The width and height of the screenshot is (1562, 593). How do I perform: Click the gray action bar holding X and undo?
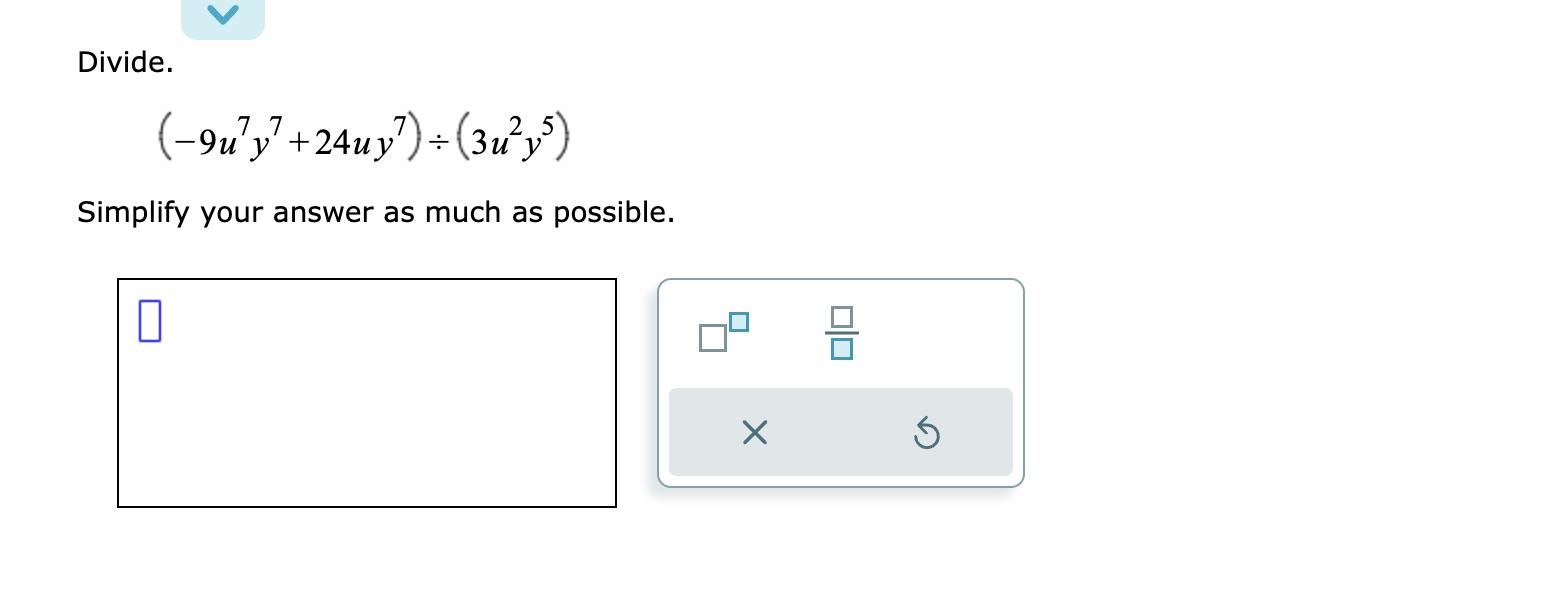coord(841,432)
